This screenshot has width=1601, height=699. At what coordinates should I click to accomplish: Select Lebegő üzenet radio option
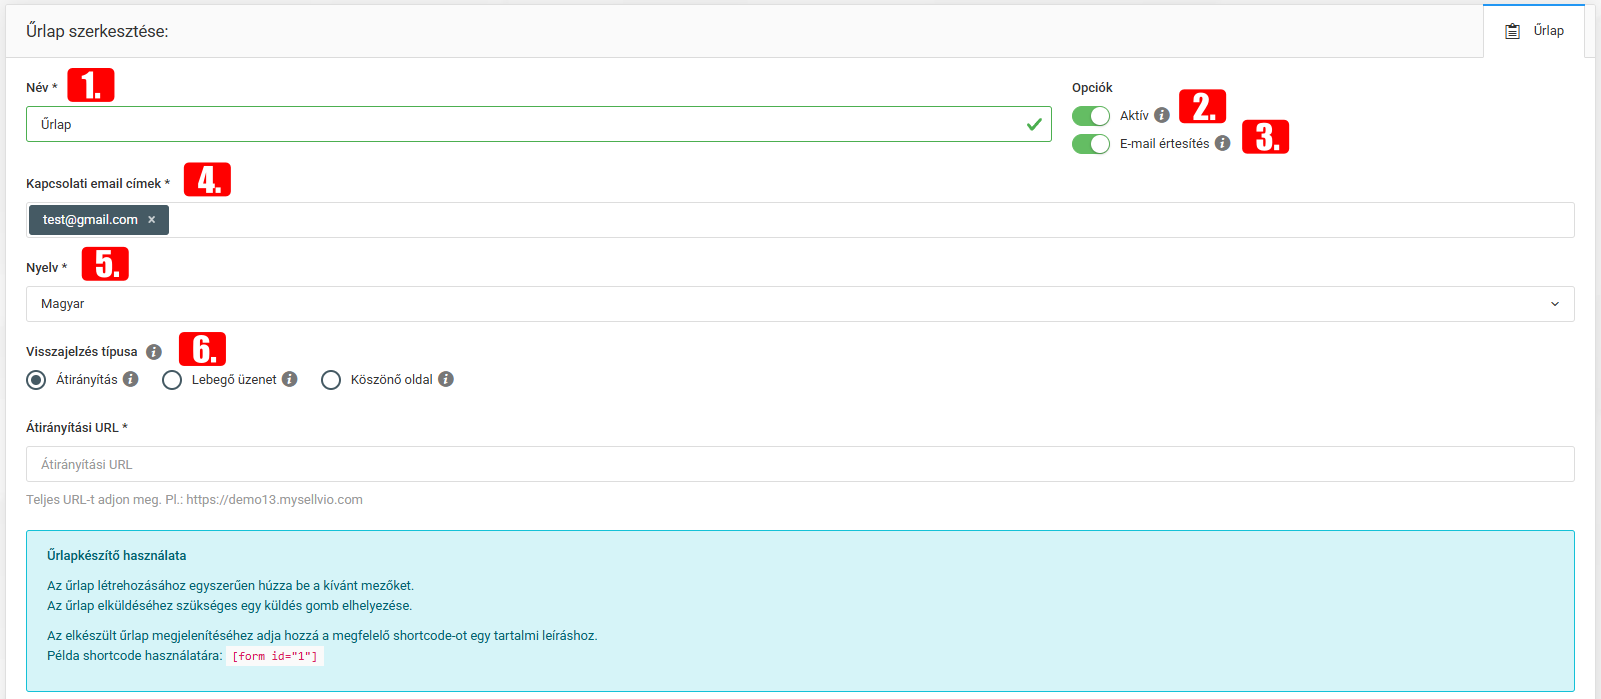[172, 380]
